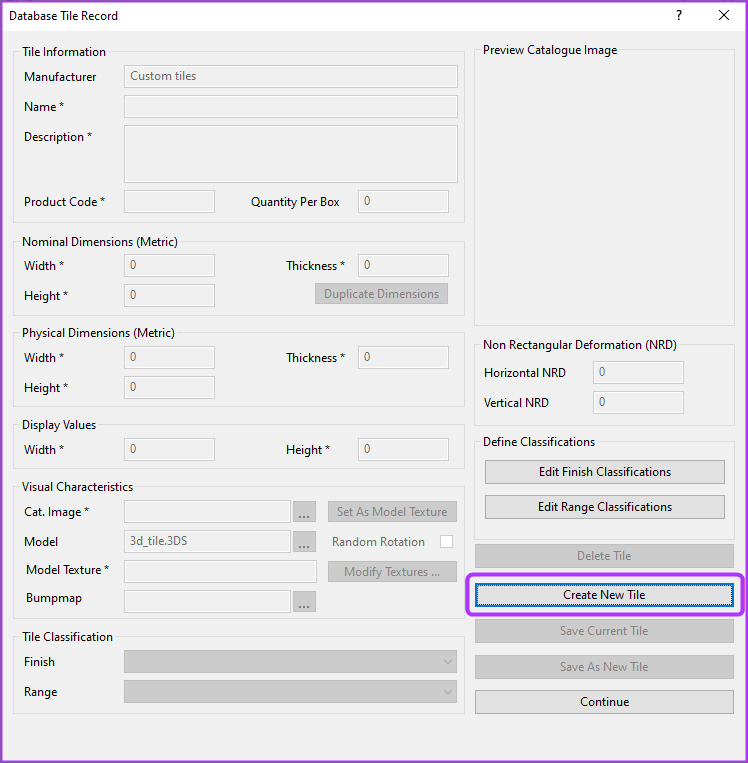
Task: Focus the Vertical NRD field
Action: click(x=638, y=402)
